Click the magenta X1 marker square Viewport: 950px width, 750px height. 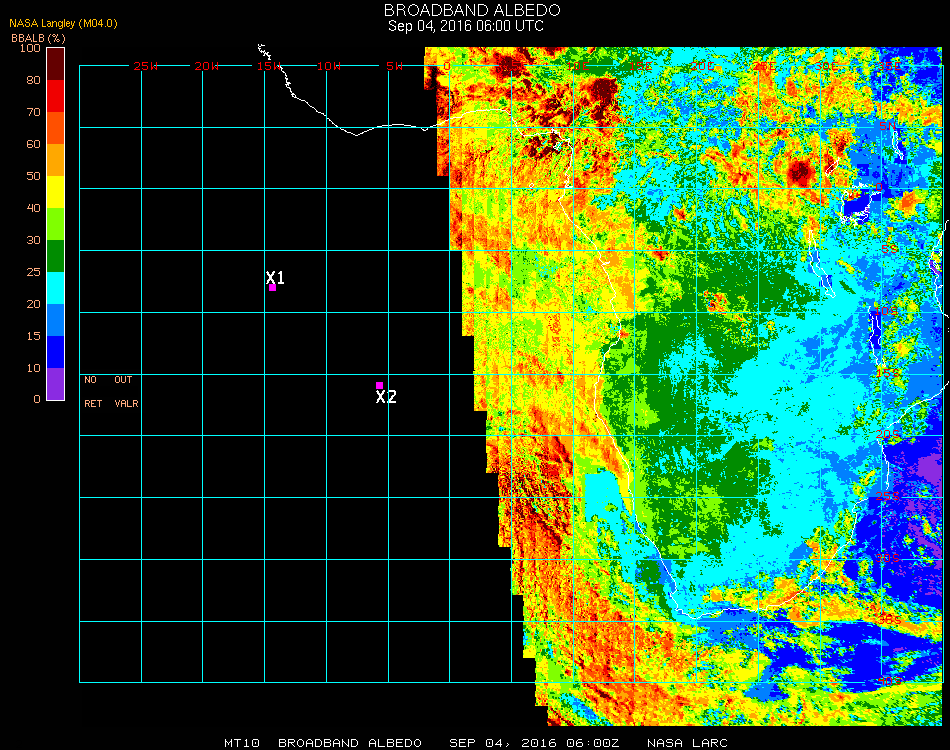[273, 288]
